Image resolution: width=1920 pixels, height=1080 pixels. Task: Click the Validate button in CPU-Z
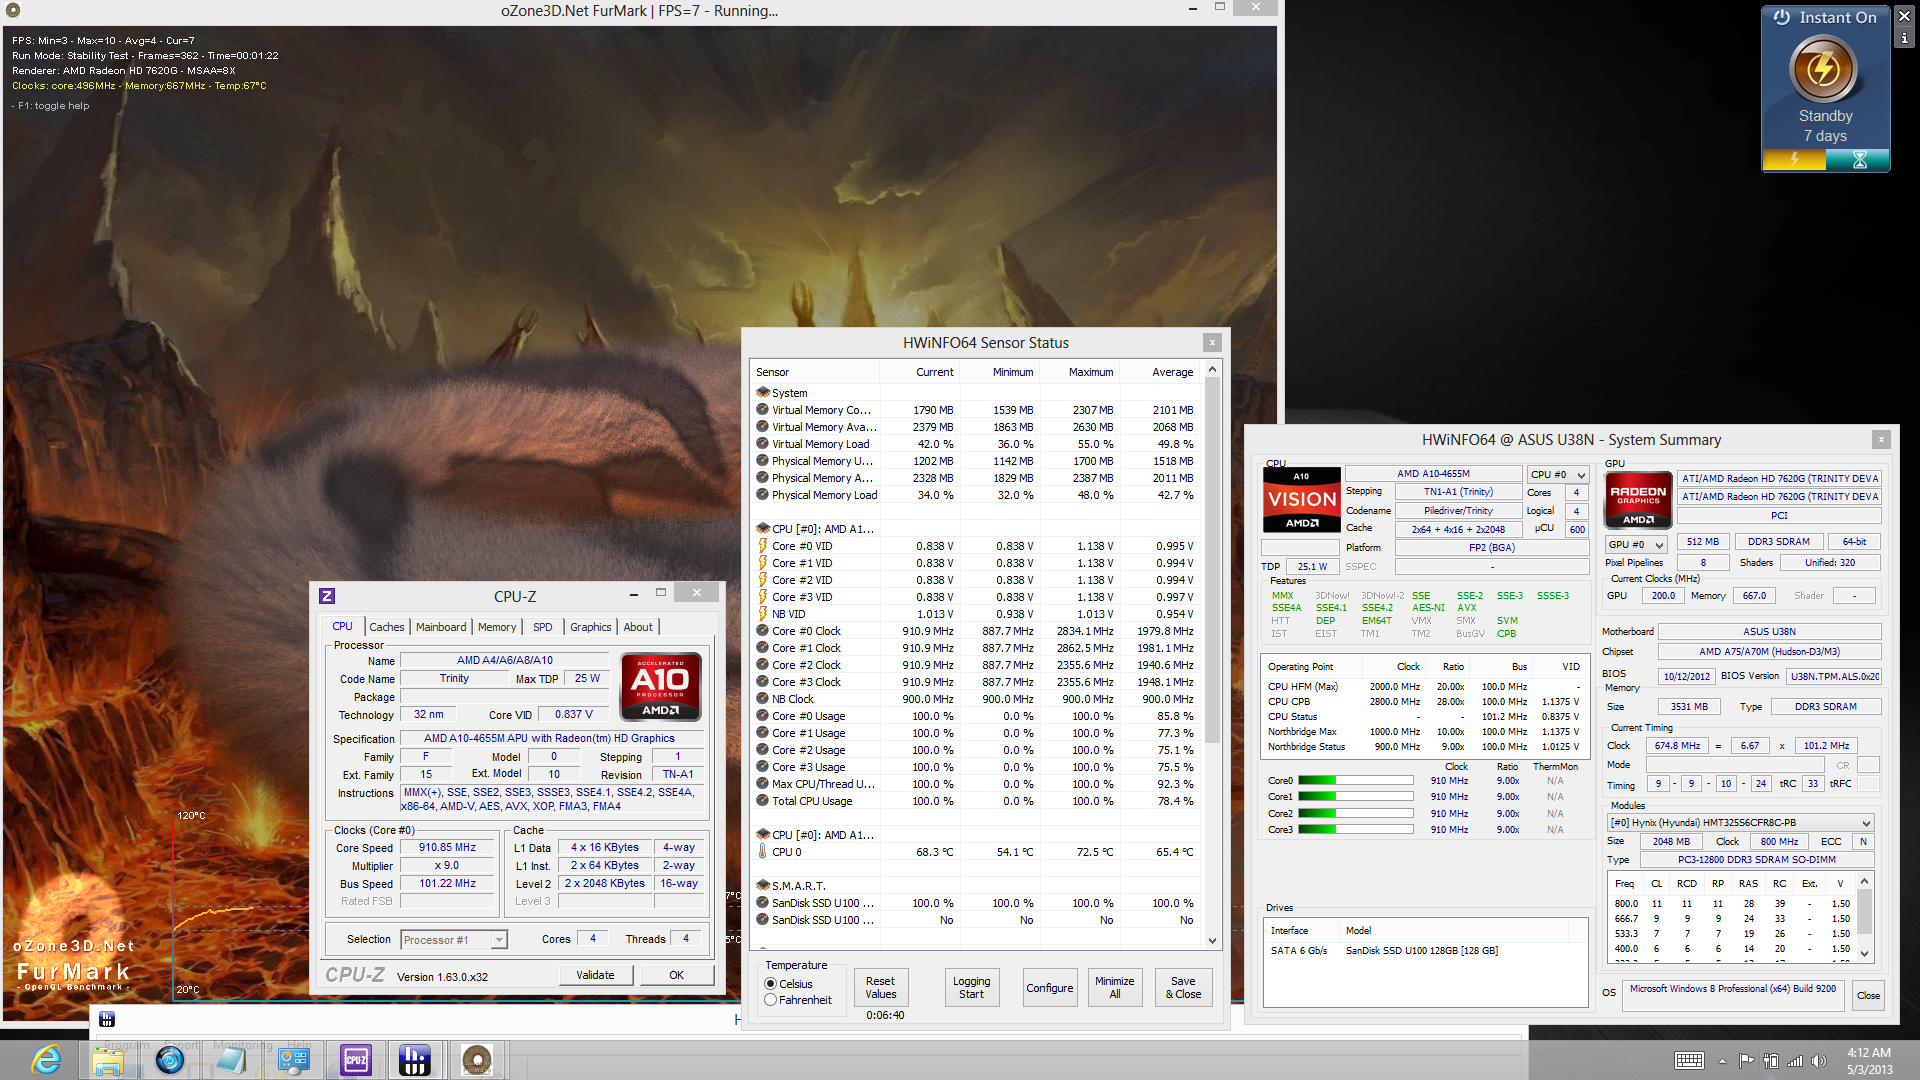pyautogui.click(x=595, y=975)
